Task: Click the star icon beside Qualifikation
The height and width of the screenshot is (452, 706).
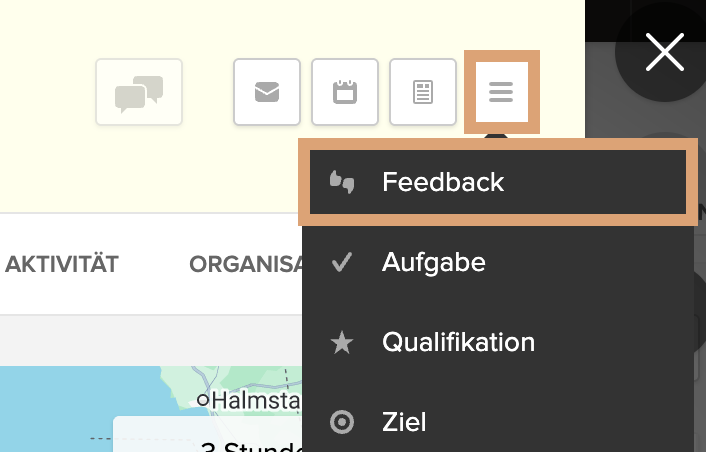Action: pyautogui.click(x=342, y=343)
